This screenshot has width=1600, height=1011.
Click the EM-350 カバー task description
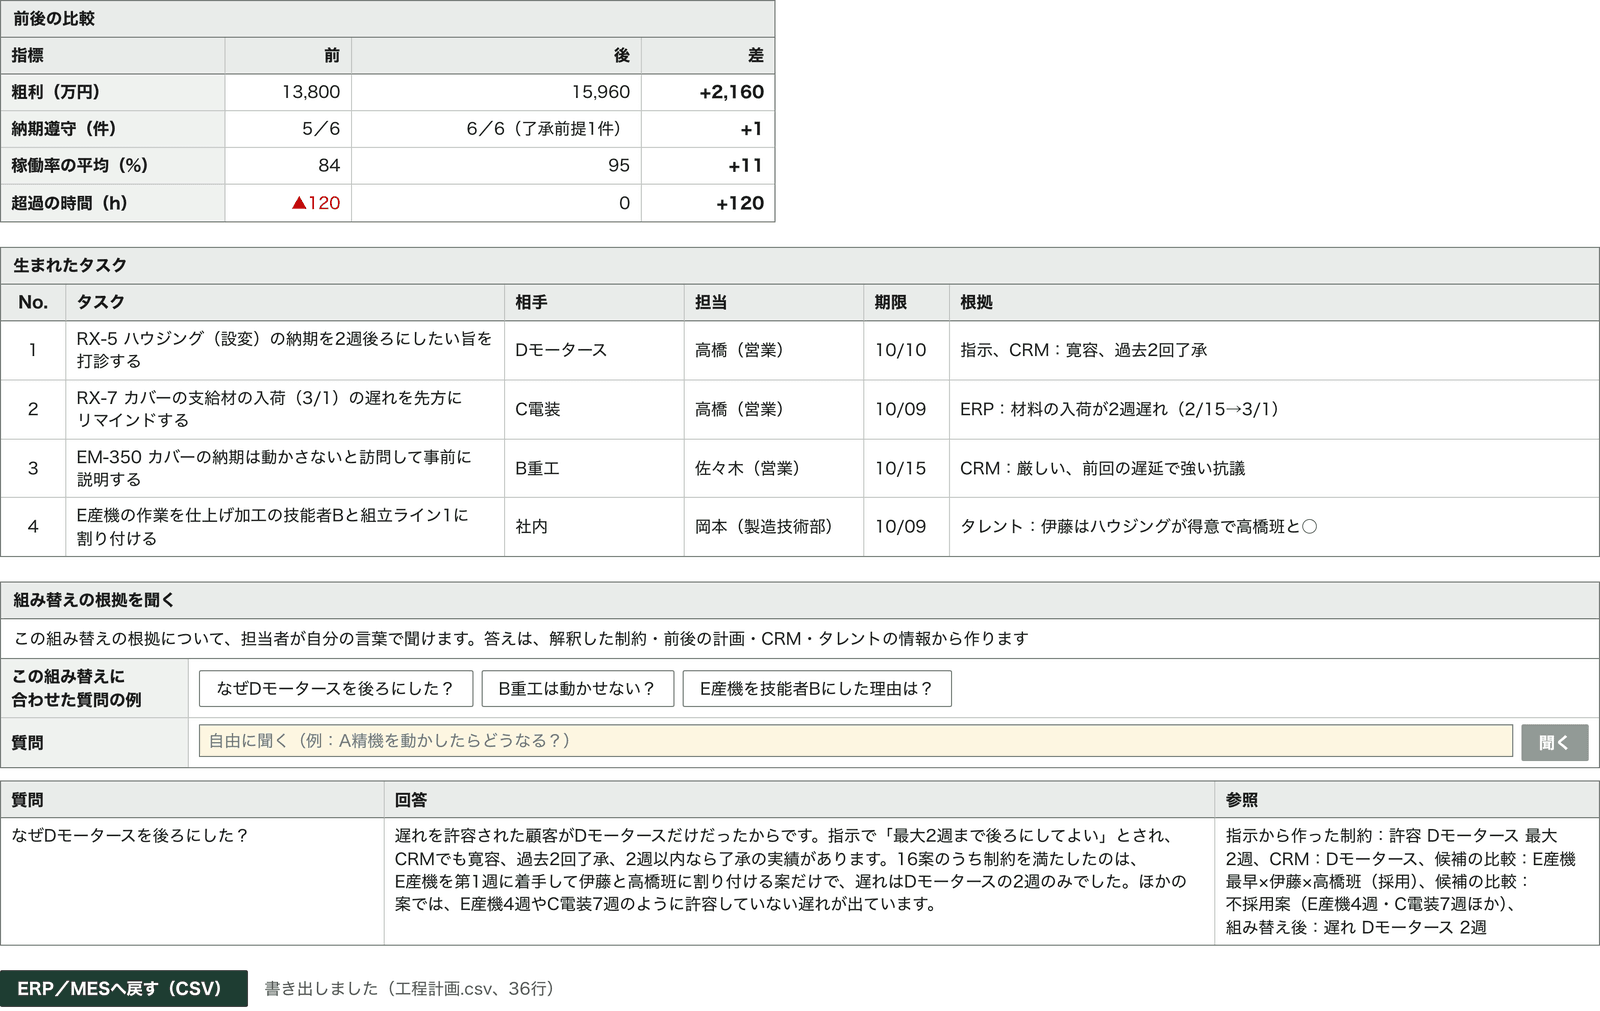point(274,468)
